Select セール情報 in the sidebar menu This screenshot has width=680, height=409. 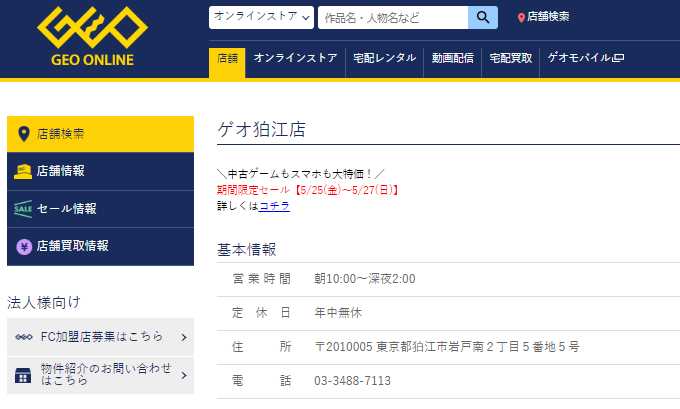coord(100,209)
